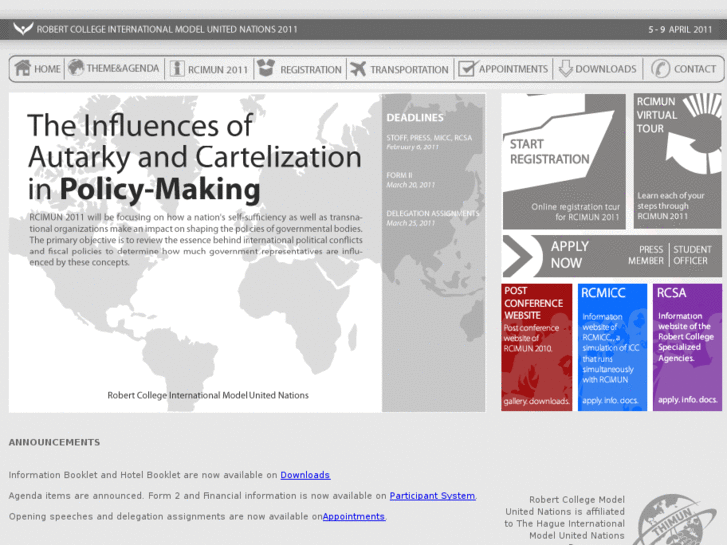Open the Start Registration tile
This screenshot has width=727, height=545.
click(x=563, y=161)
